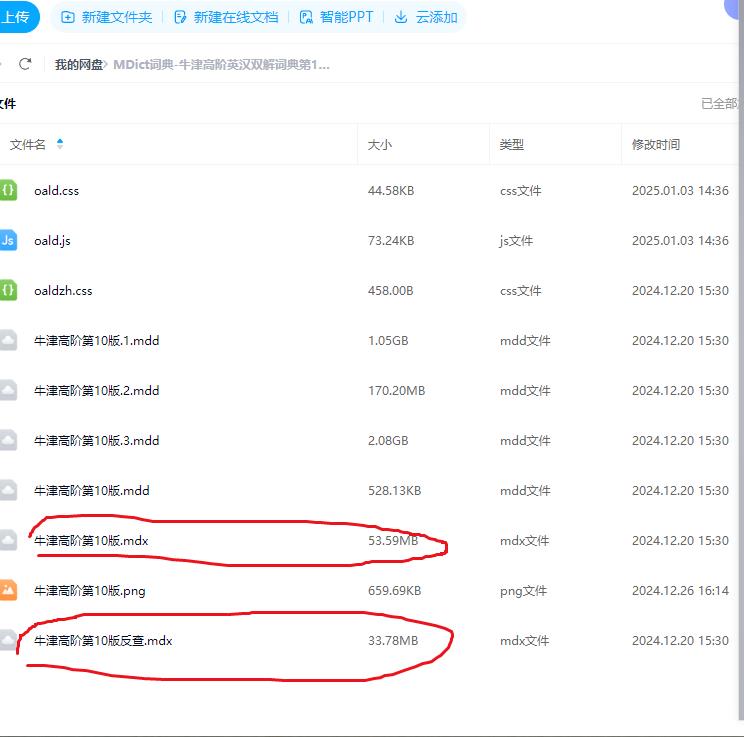The image size is (744, 737).
Task: Click the 新建文件夹 folder-plus icon
Action: tap(68, 18)
